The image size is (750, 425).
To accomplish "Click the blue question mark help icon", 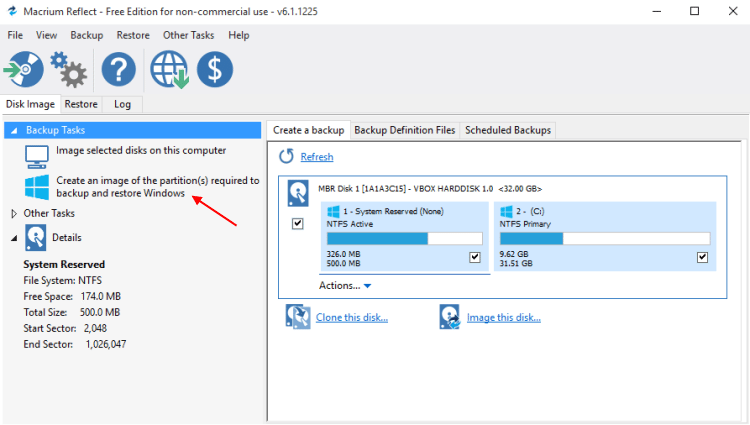I will [x=119, y=69].
